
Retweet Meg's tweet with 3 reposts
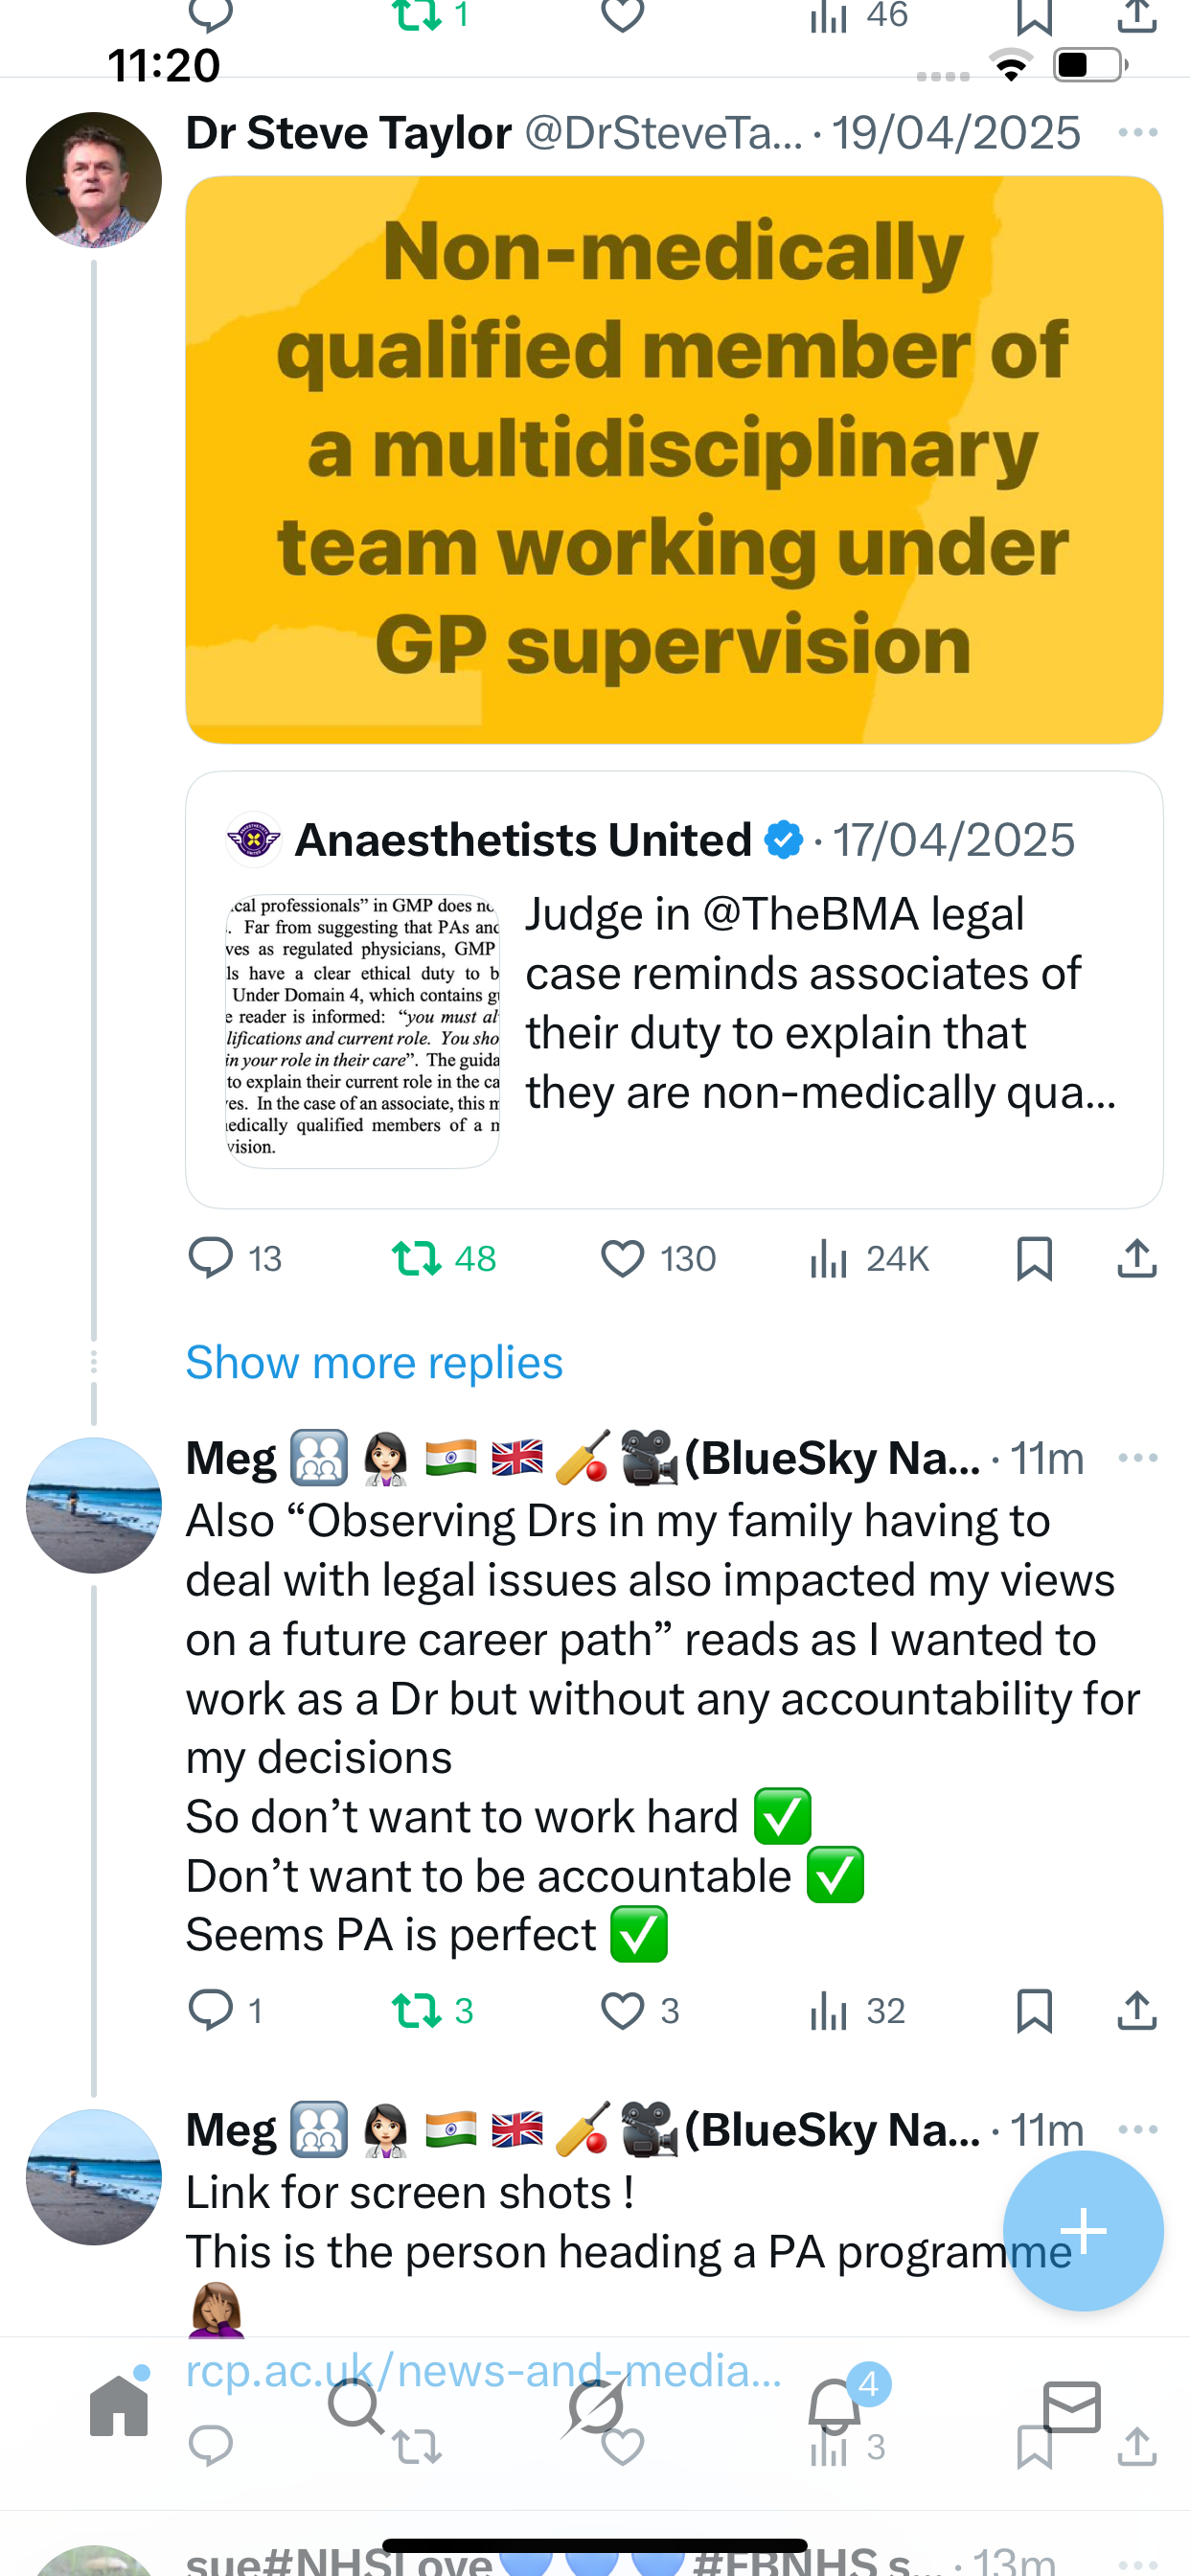pyautogui.click(x=416, y=2010)
